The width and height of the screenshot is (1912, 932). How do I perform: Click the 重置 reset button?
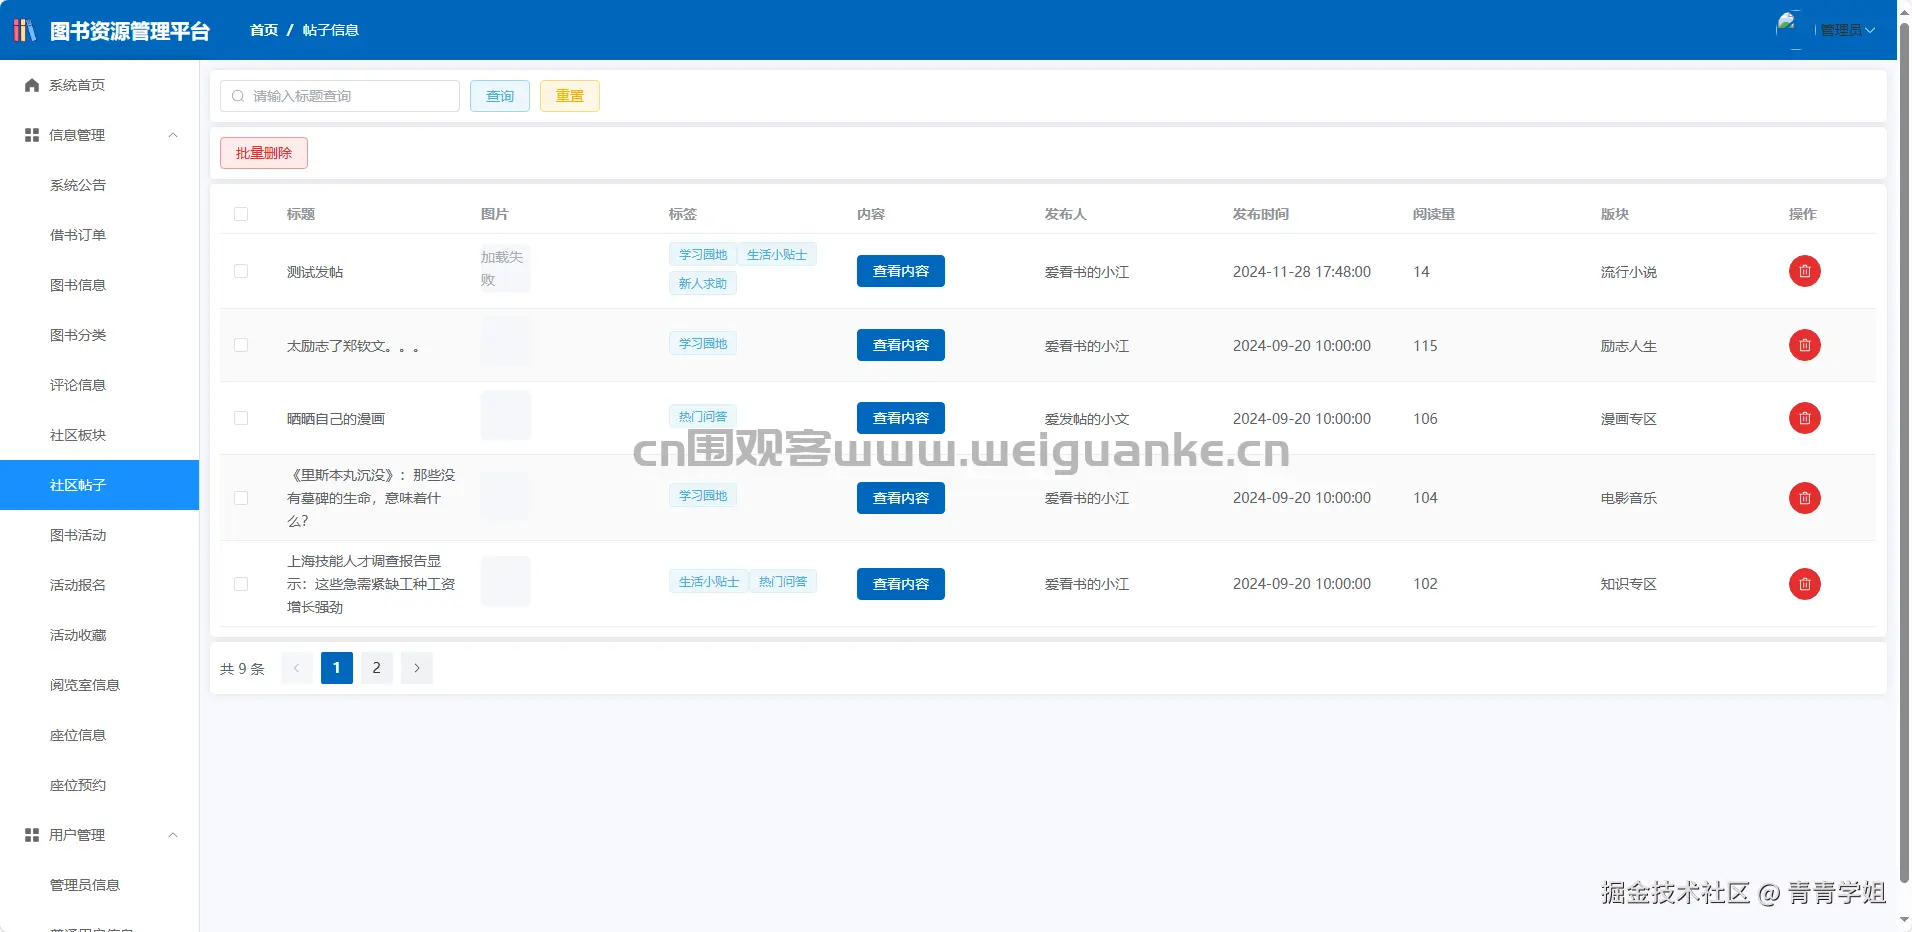(x=570, y=96)
